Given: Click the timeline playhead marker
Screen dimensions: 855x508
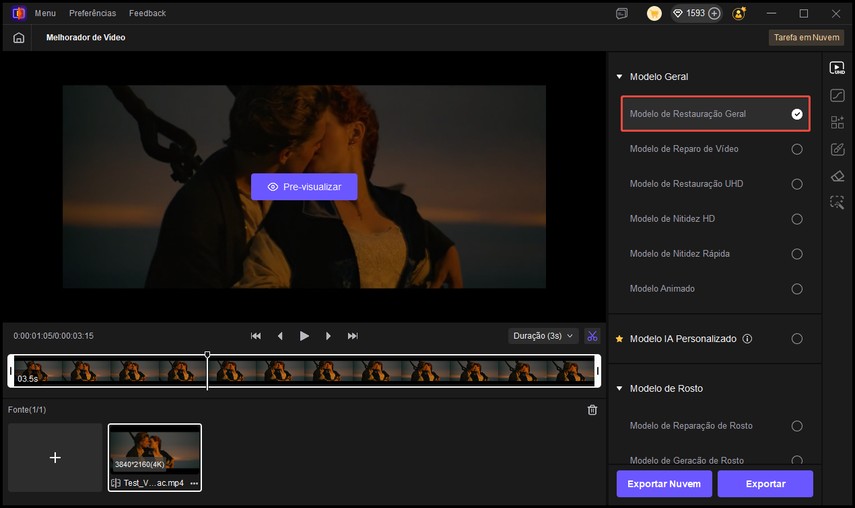Looking at the screenshot, I should (207, 355).
